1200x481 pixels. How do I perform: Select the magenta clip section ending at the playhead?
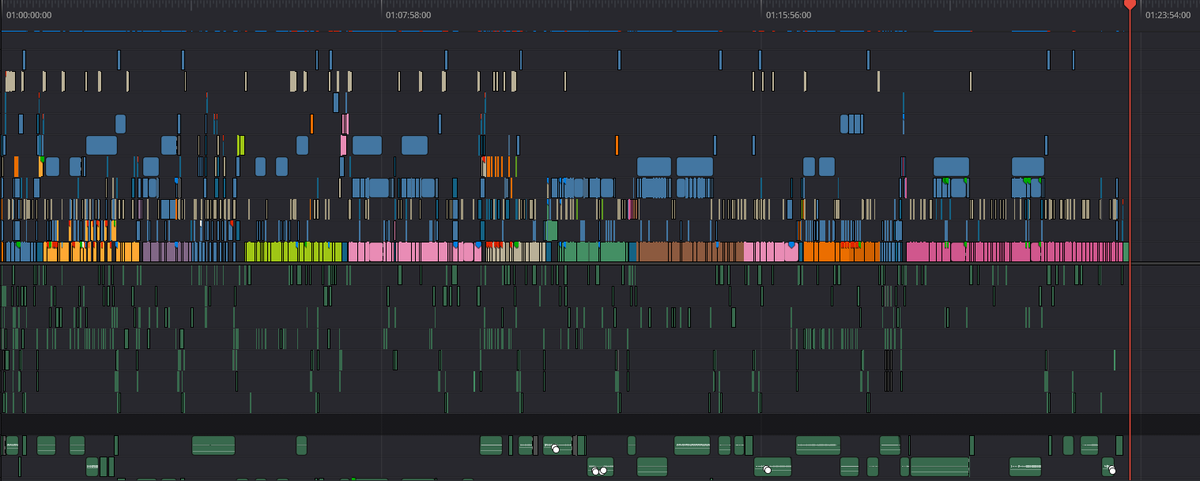(x=1017, y=252)
